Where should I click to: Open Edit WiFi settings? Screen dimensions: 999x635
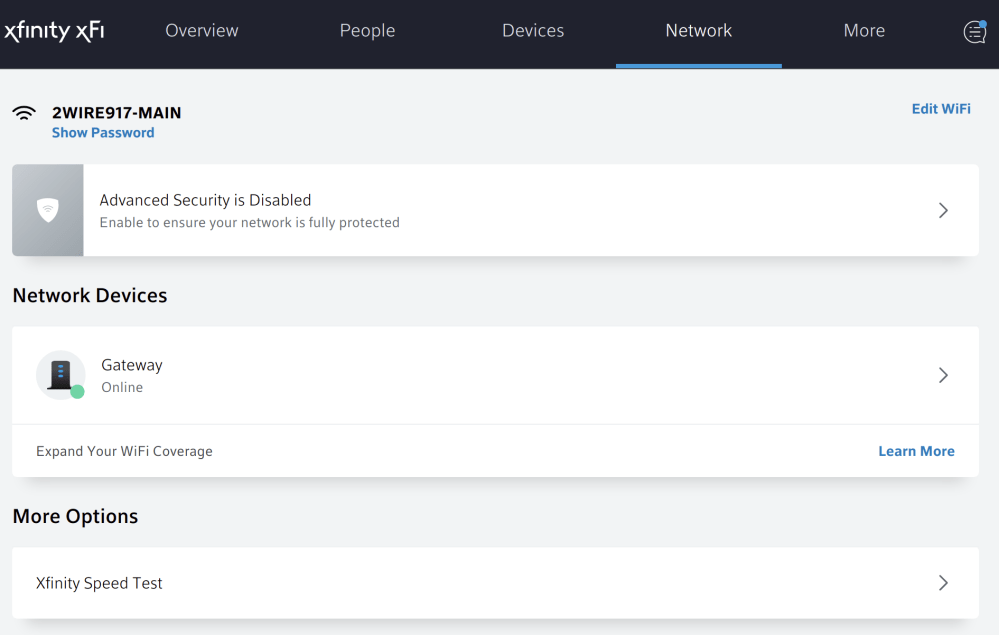click(940, 108)
